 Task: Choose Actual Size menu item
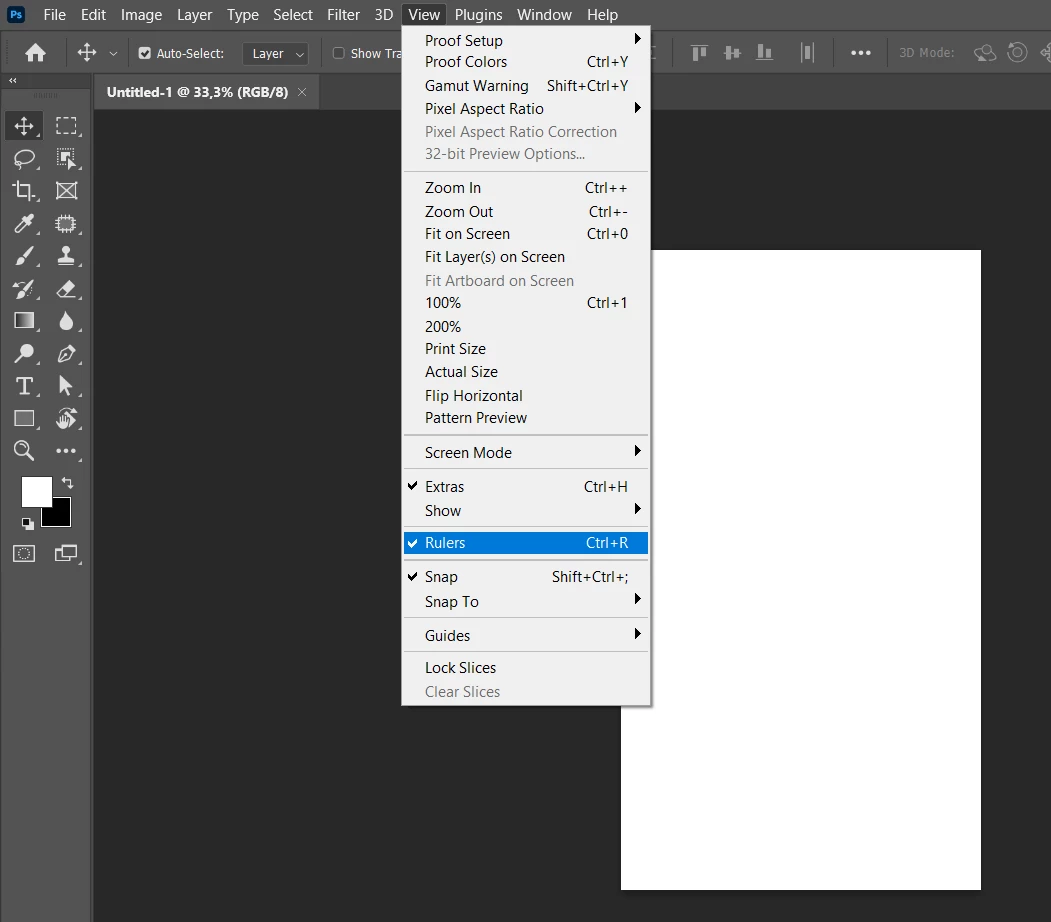point(526,372)
